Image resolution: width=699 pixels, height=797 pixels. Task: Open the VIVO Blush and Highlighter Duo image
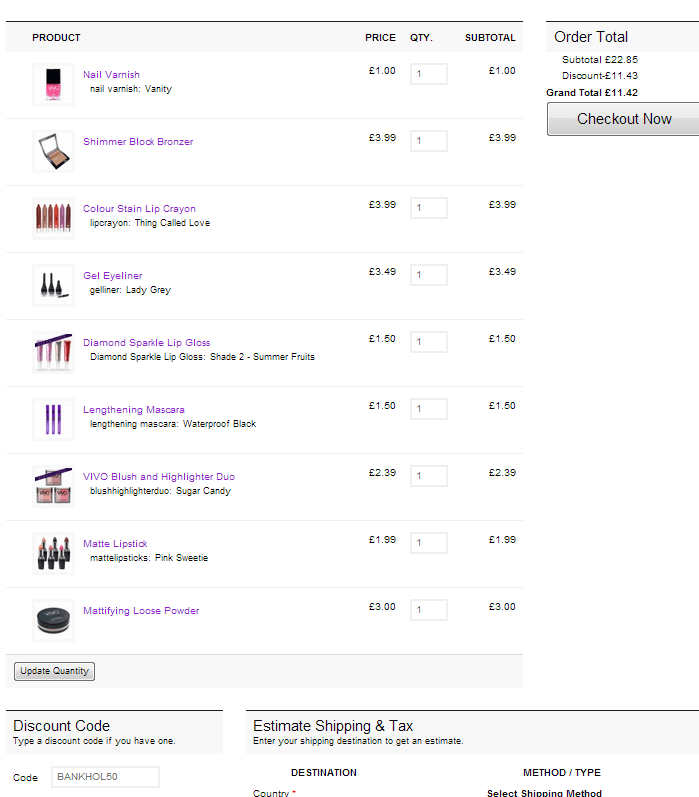click(x=53, y=487)
